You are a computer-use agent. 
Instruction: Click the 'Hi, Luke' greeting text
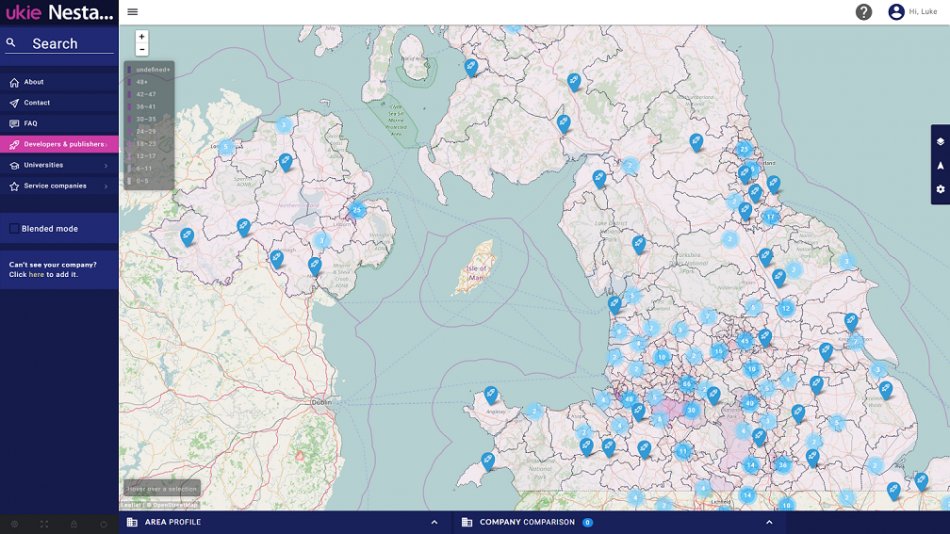(x=923, y=12)
